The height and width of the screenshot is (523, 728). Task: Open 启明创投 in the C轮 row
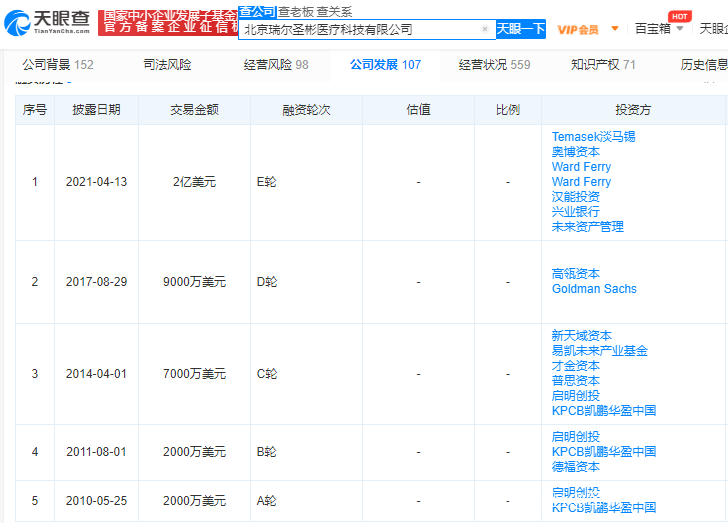576,396
